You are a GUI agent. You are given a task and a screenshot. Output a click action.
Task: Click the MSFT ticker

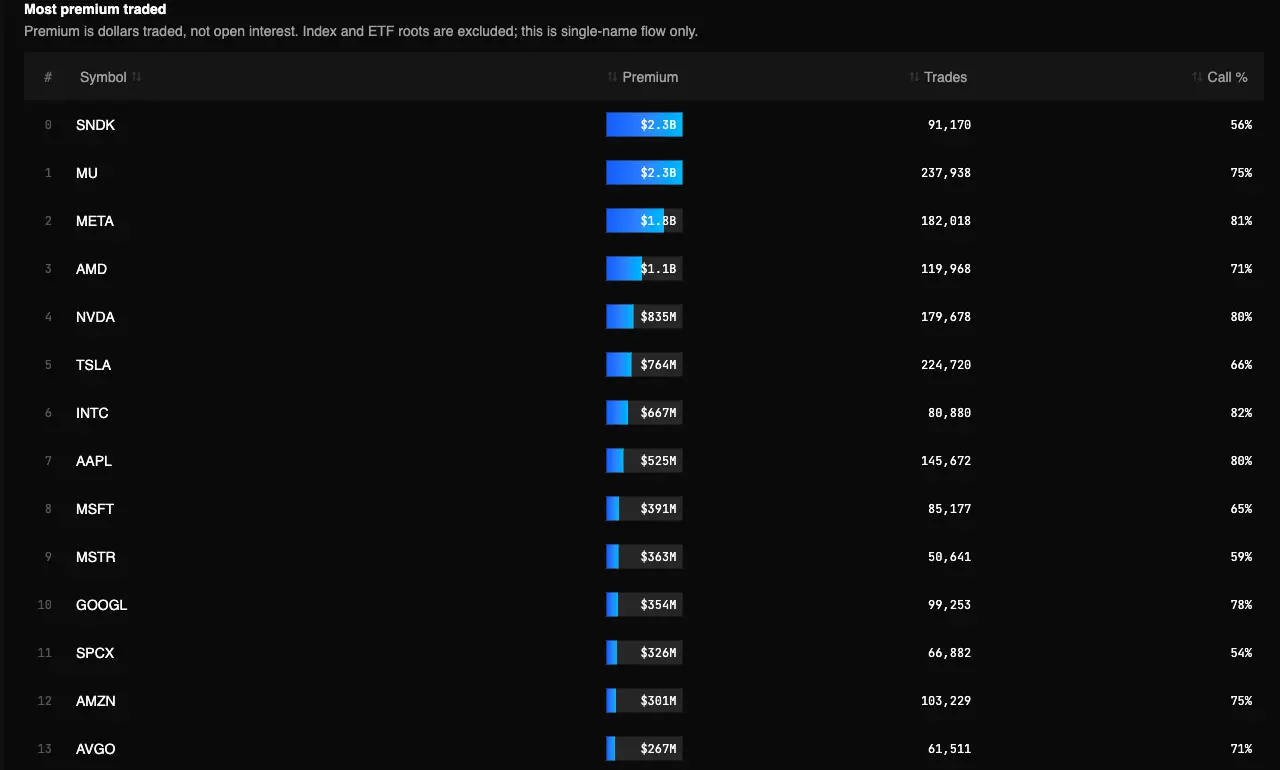(x=95, y=509)
